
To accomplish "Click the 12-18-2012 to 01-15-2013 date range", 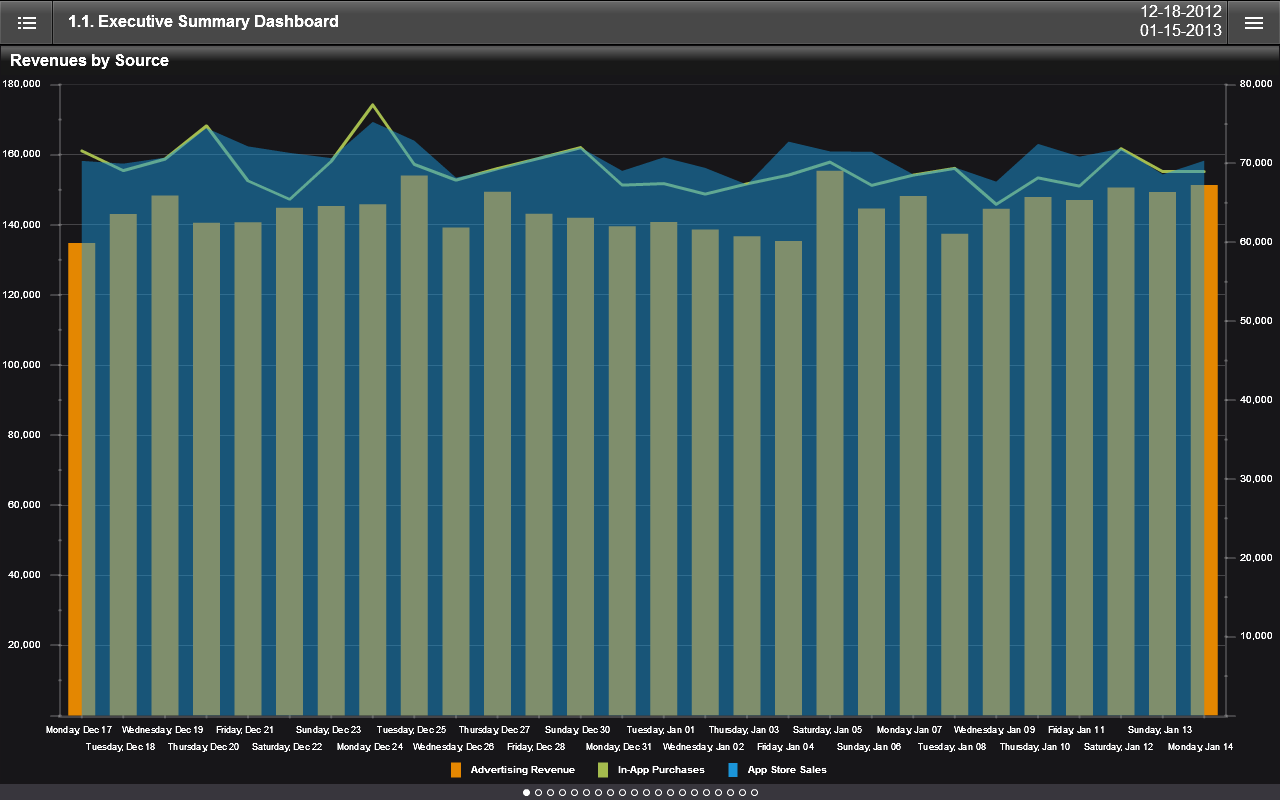I will coord(1181,21).
